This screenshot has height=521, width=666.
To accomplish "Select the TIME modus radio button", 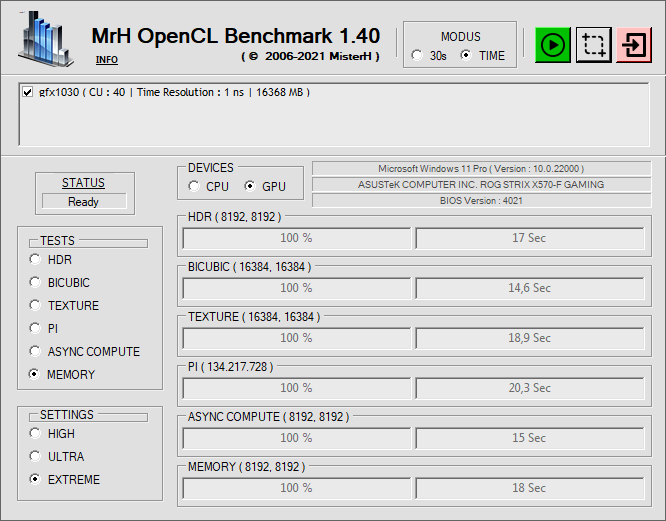I will point(466,55).
